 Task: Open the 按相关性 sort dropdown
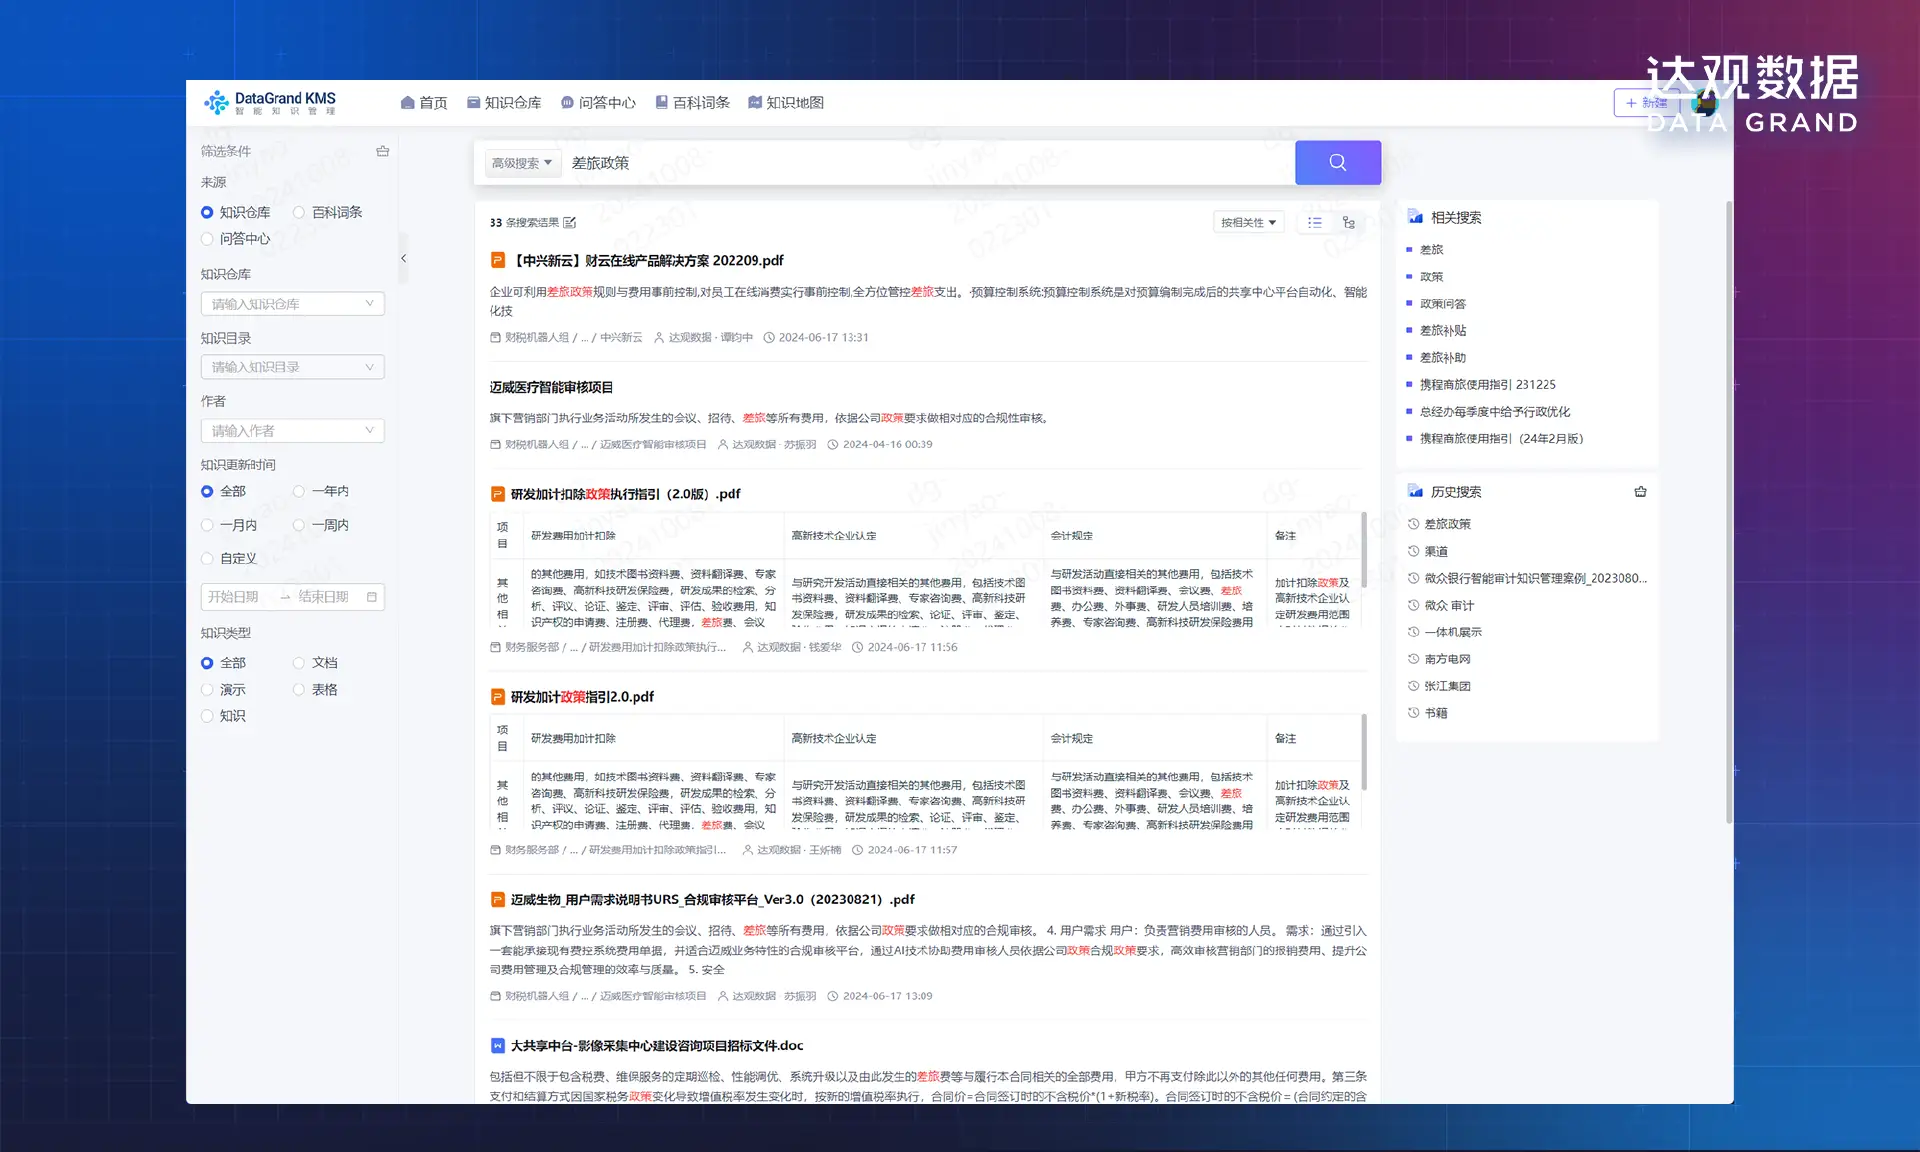click(x=1248, y=222)
